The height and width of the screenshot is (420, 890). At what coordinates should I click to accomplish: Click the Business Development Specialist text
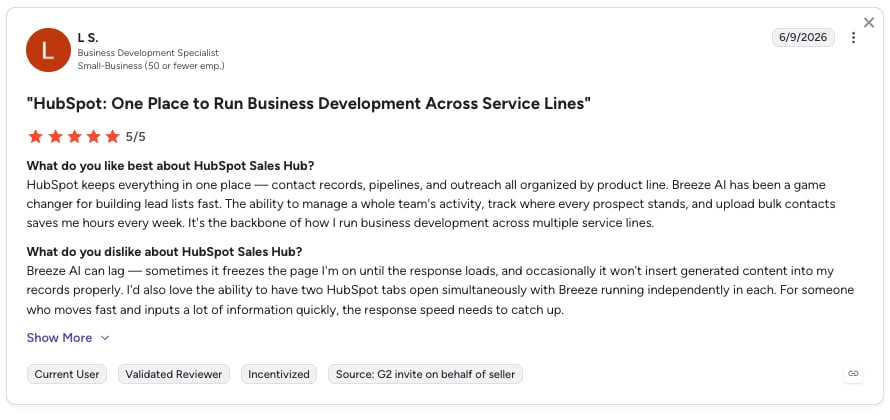tap(148, 53)
